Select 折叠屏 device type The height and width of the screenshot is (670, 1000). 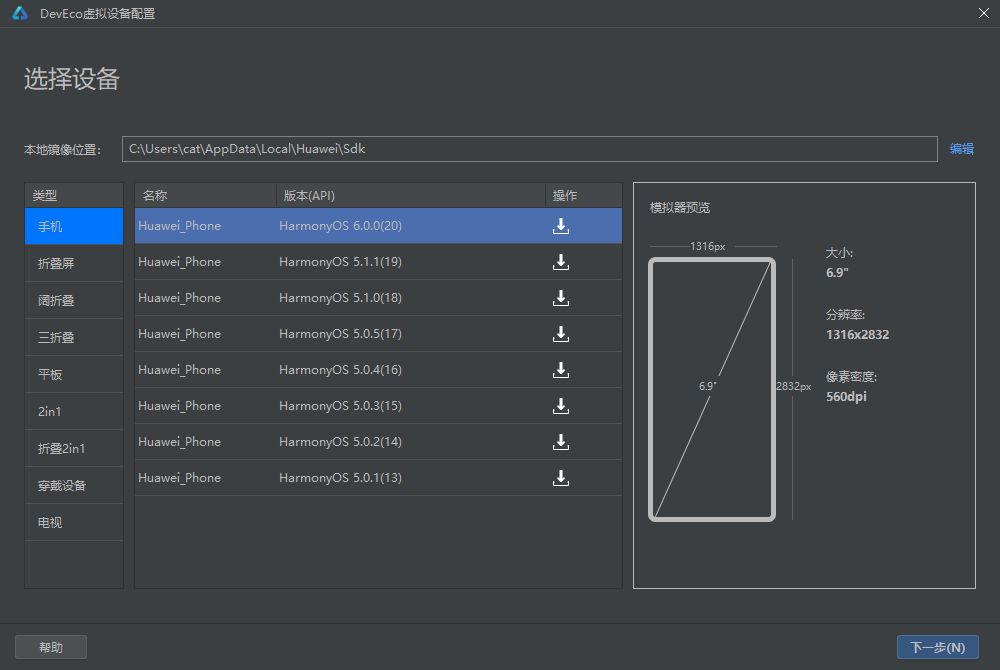pos(74,263)
